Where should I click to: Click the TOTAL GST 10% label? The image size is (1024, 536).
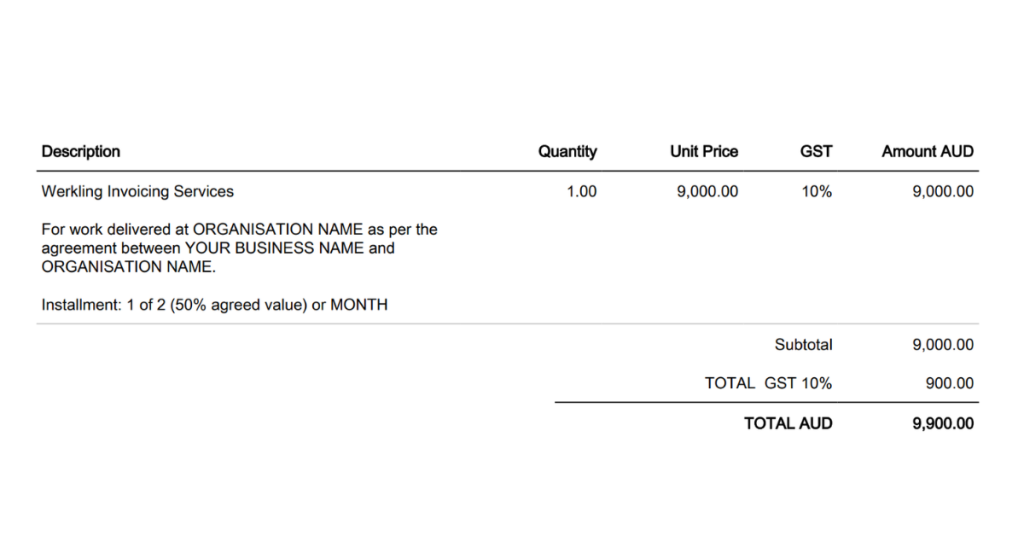click(769, 383)
